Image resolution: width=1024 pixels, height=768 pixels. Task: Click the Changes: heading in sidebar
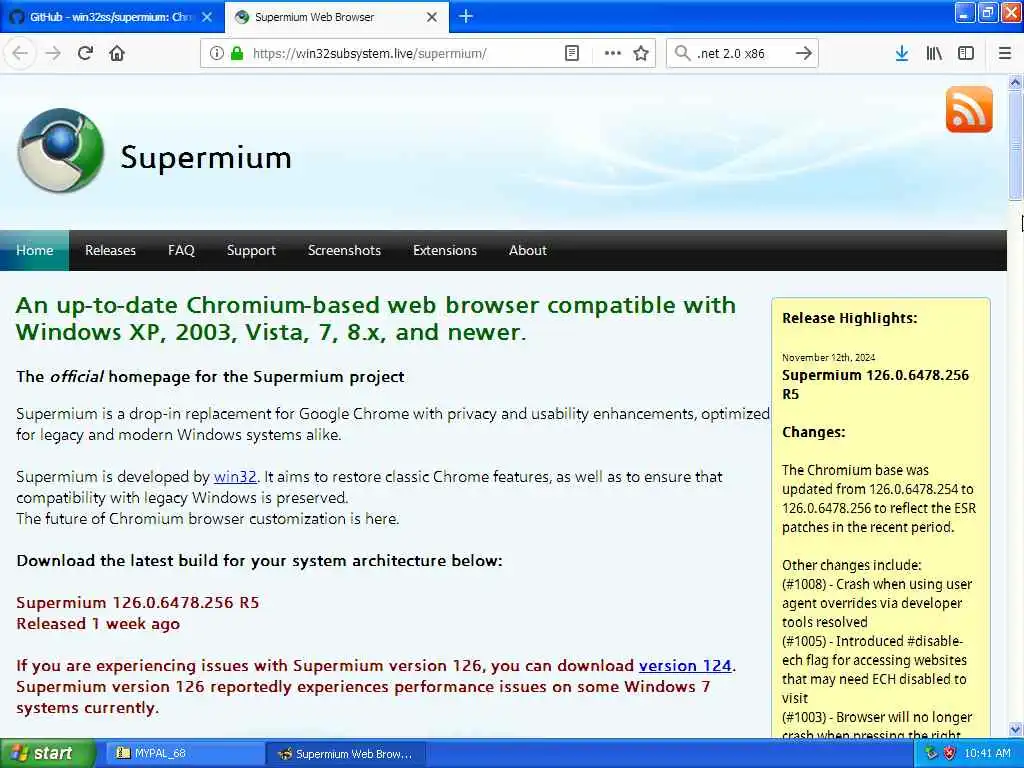coord(814,432)
